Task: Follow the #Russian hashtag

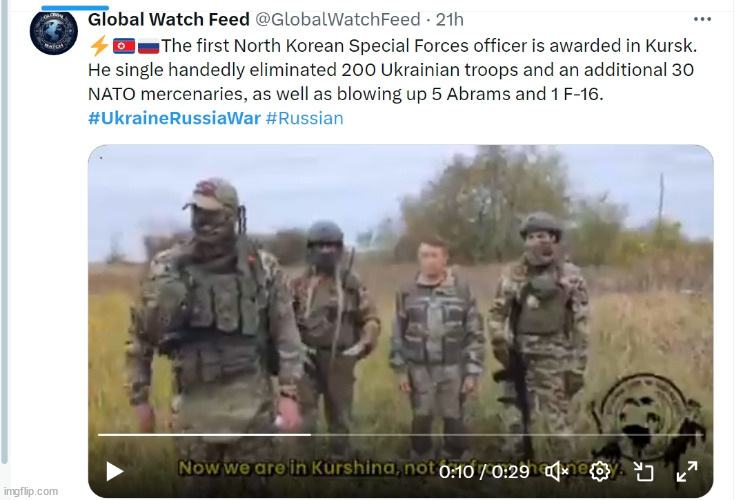Action: pos(304,118)
